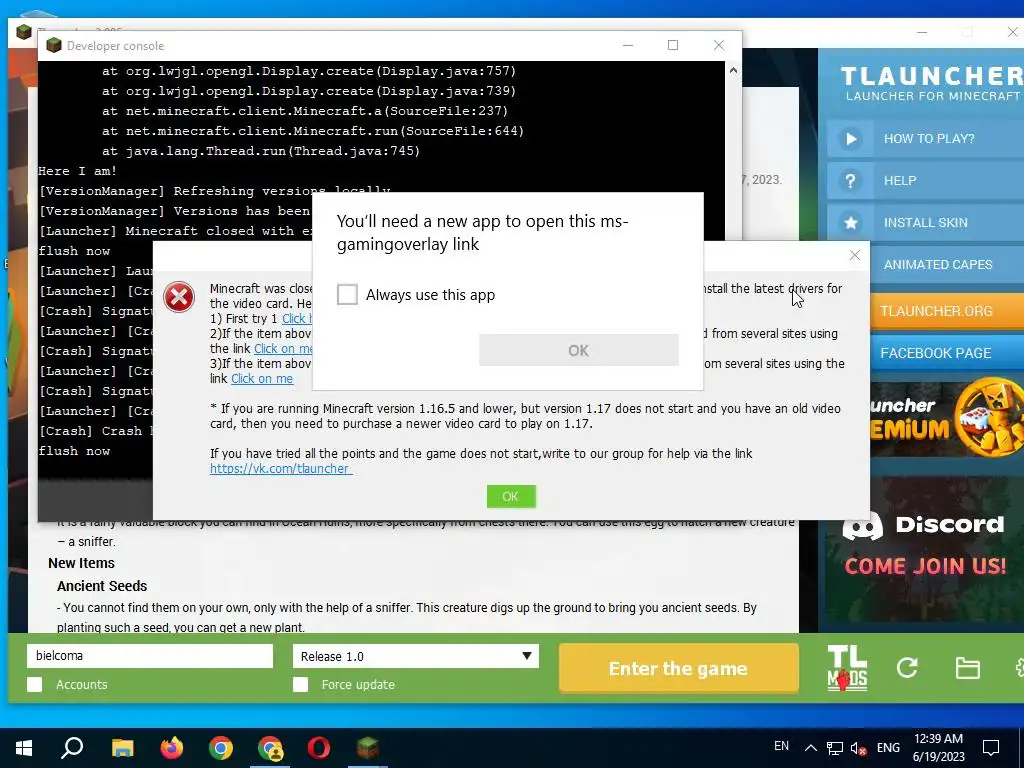Click the 'Ancient Seeds' heading text

click(x=102, y=586)
